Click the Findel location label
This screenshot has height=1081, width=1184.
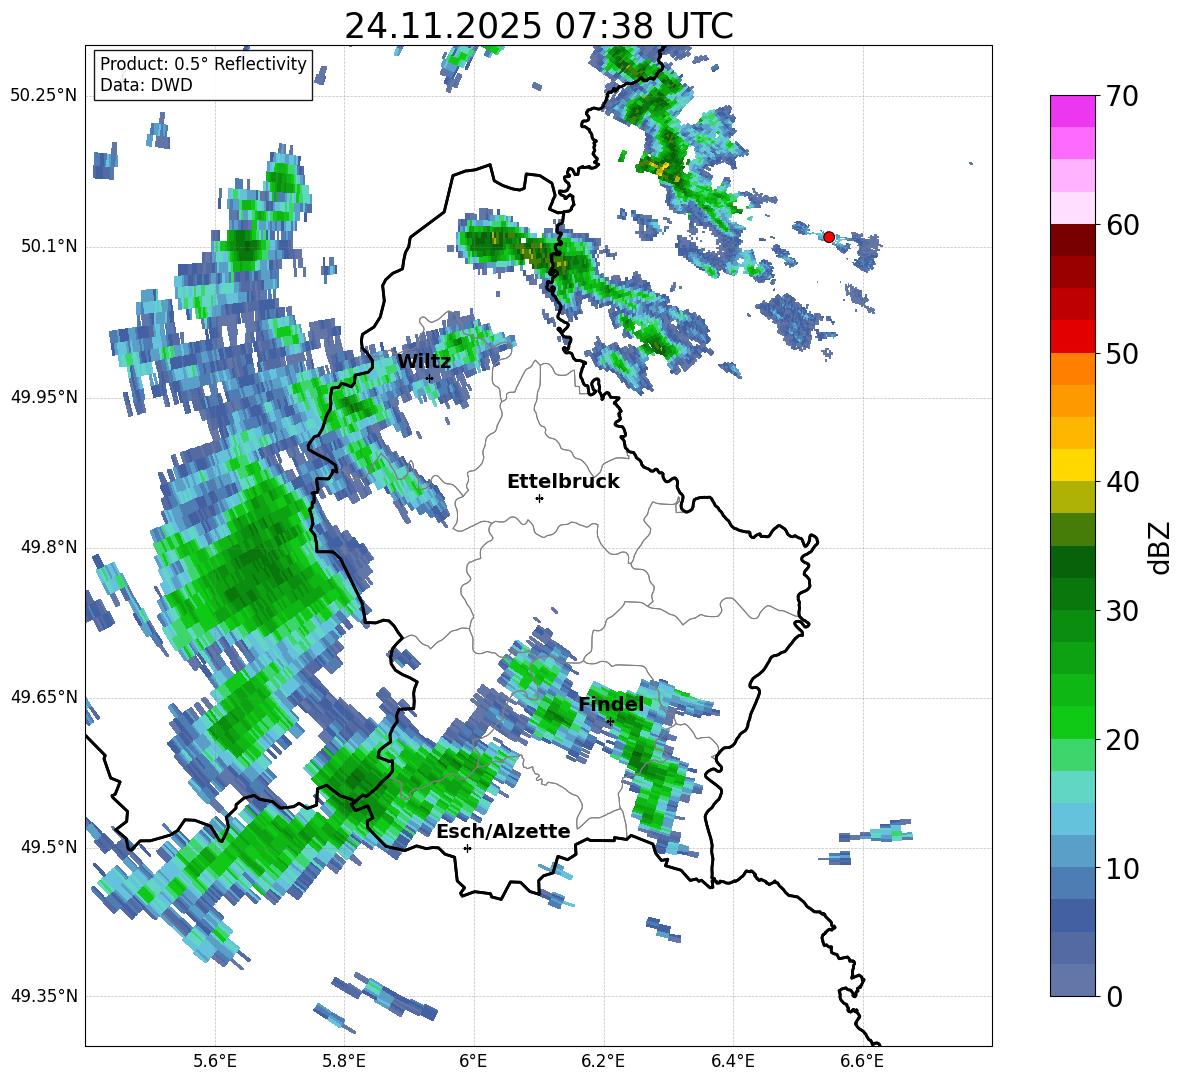611,704
